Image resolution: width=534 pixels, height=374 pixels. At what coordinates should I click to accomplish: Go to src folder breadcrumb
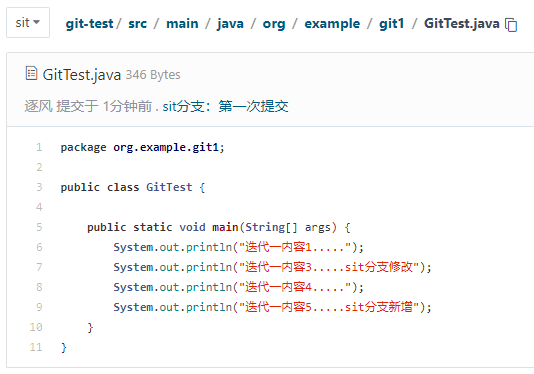coord(138,24)
